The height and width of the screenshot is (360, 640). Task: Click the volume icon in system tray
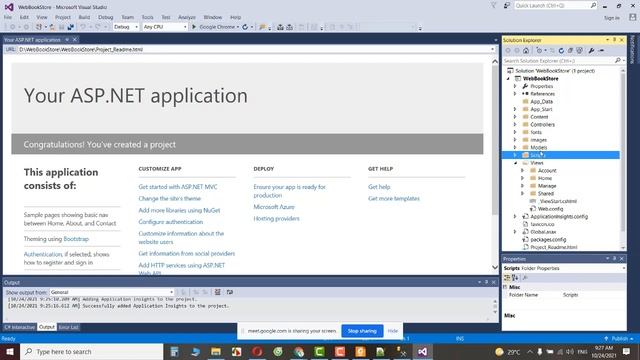[570, 351]
